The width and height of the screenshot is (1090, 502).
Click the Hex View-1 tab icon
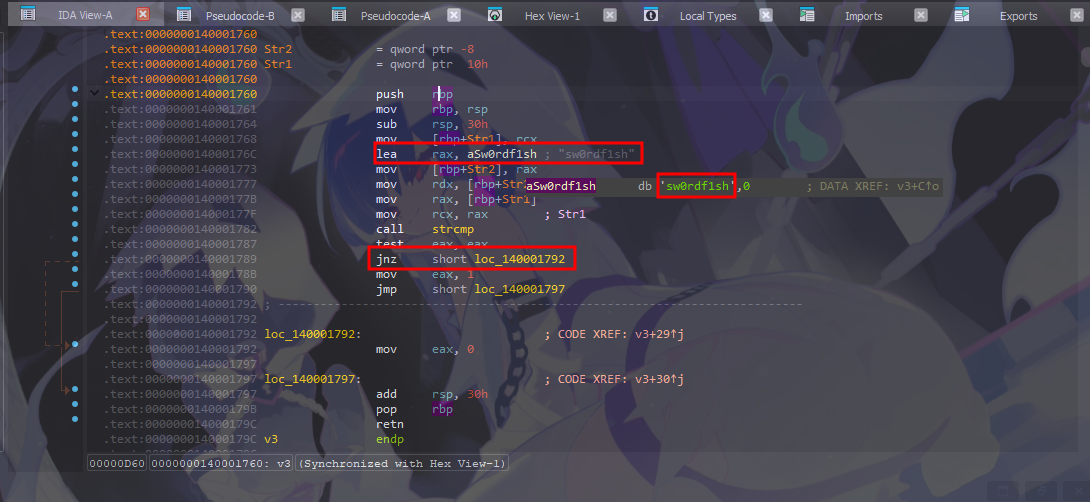point(494,15)
